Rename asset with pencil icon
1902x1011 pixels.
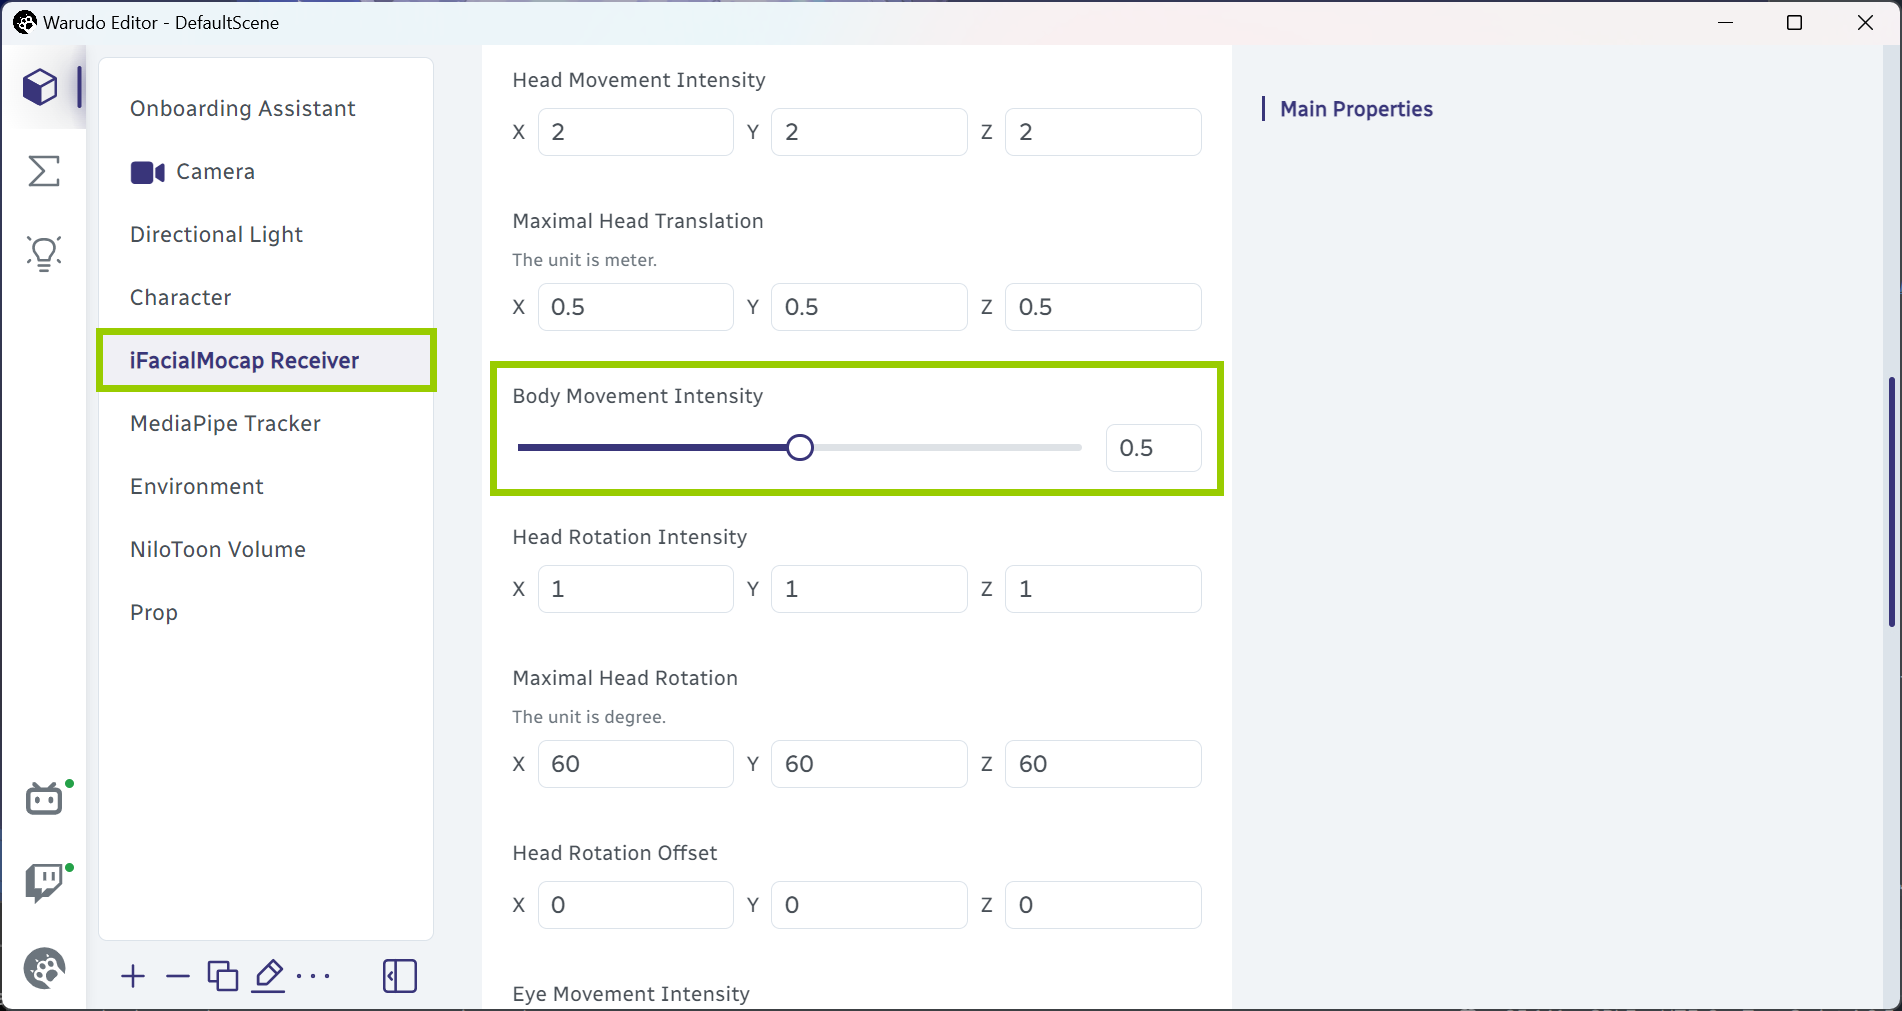pyautogui.click(x=269, y=976)
